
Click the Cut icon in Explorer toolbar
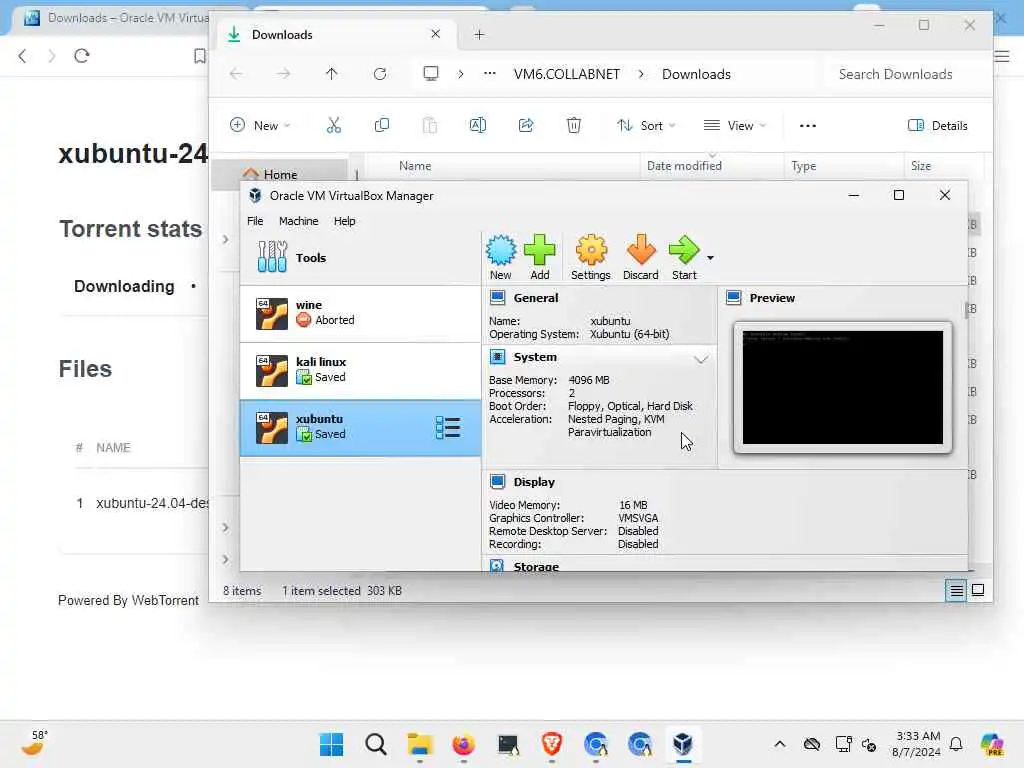coord(334,125)
